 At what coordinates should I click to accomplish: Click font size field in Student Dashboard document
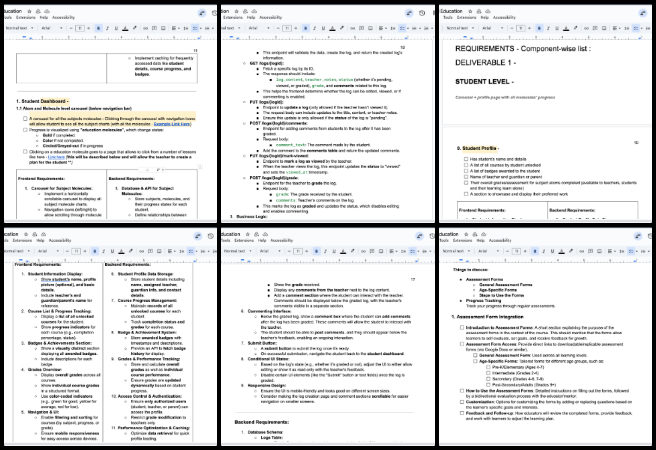tap(79, 28)
